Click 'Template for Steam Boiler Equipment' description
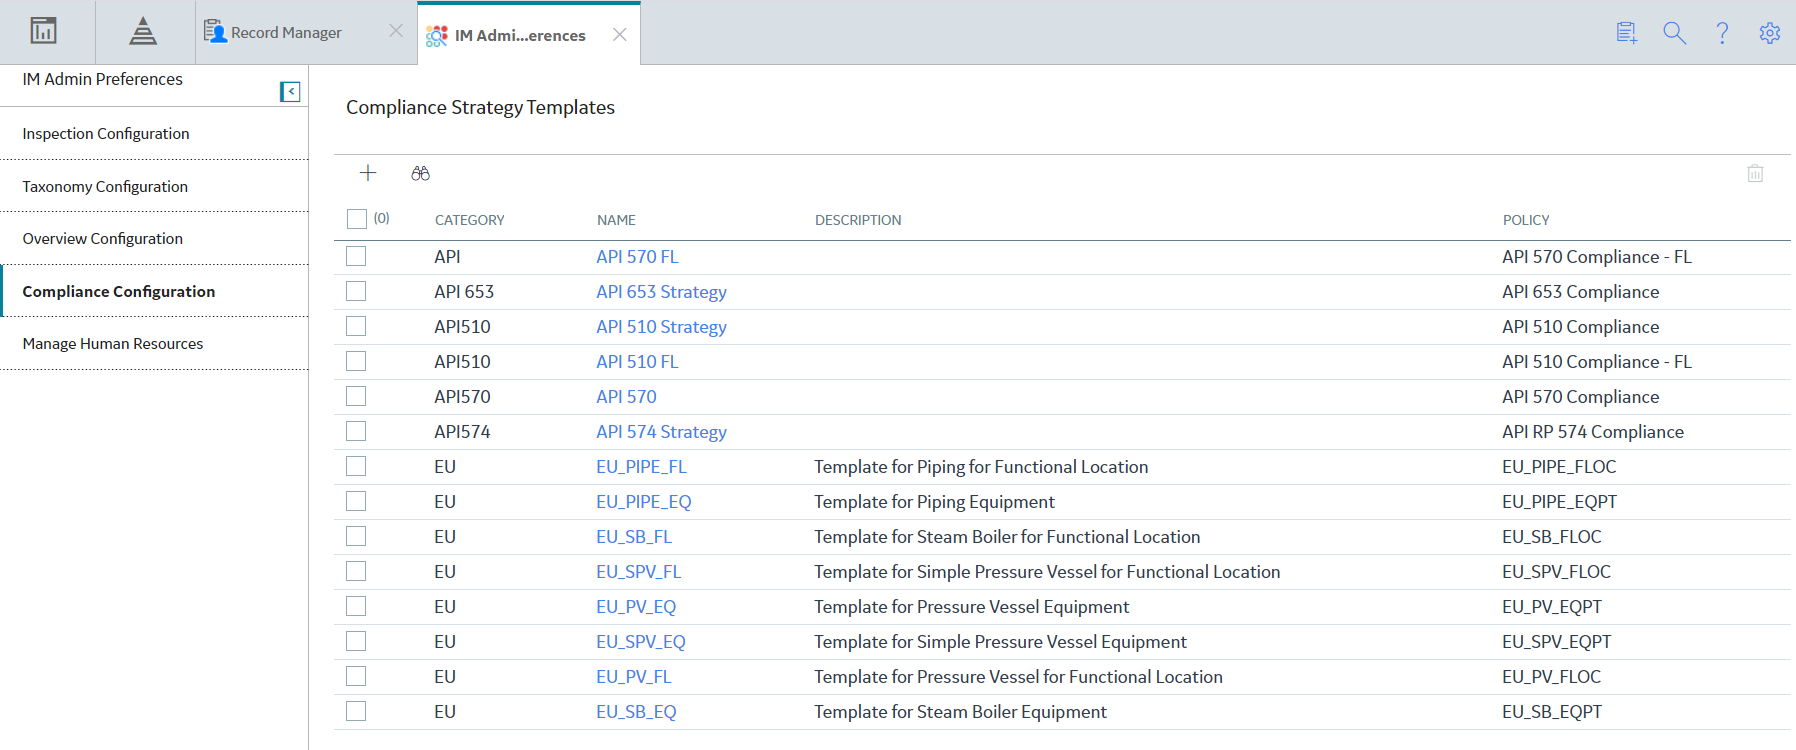1796x750 pixels. coord(960,712)
